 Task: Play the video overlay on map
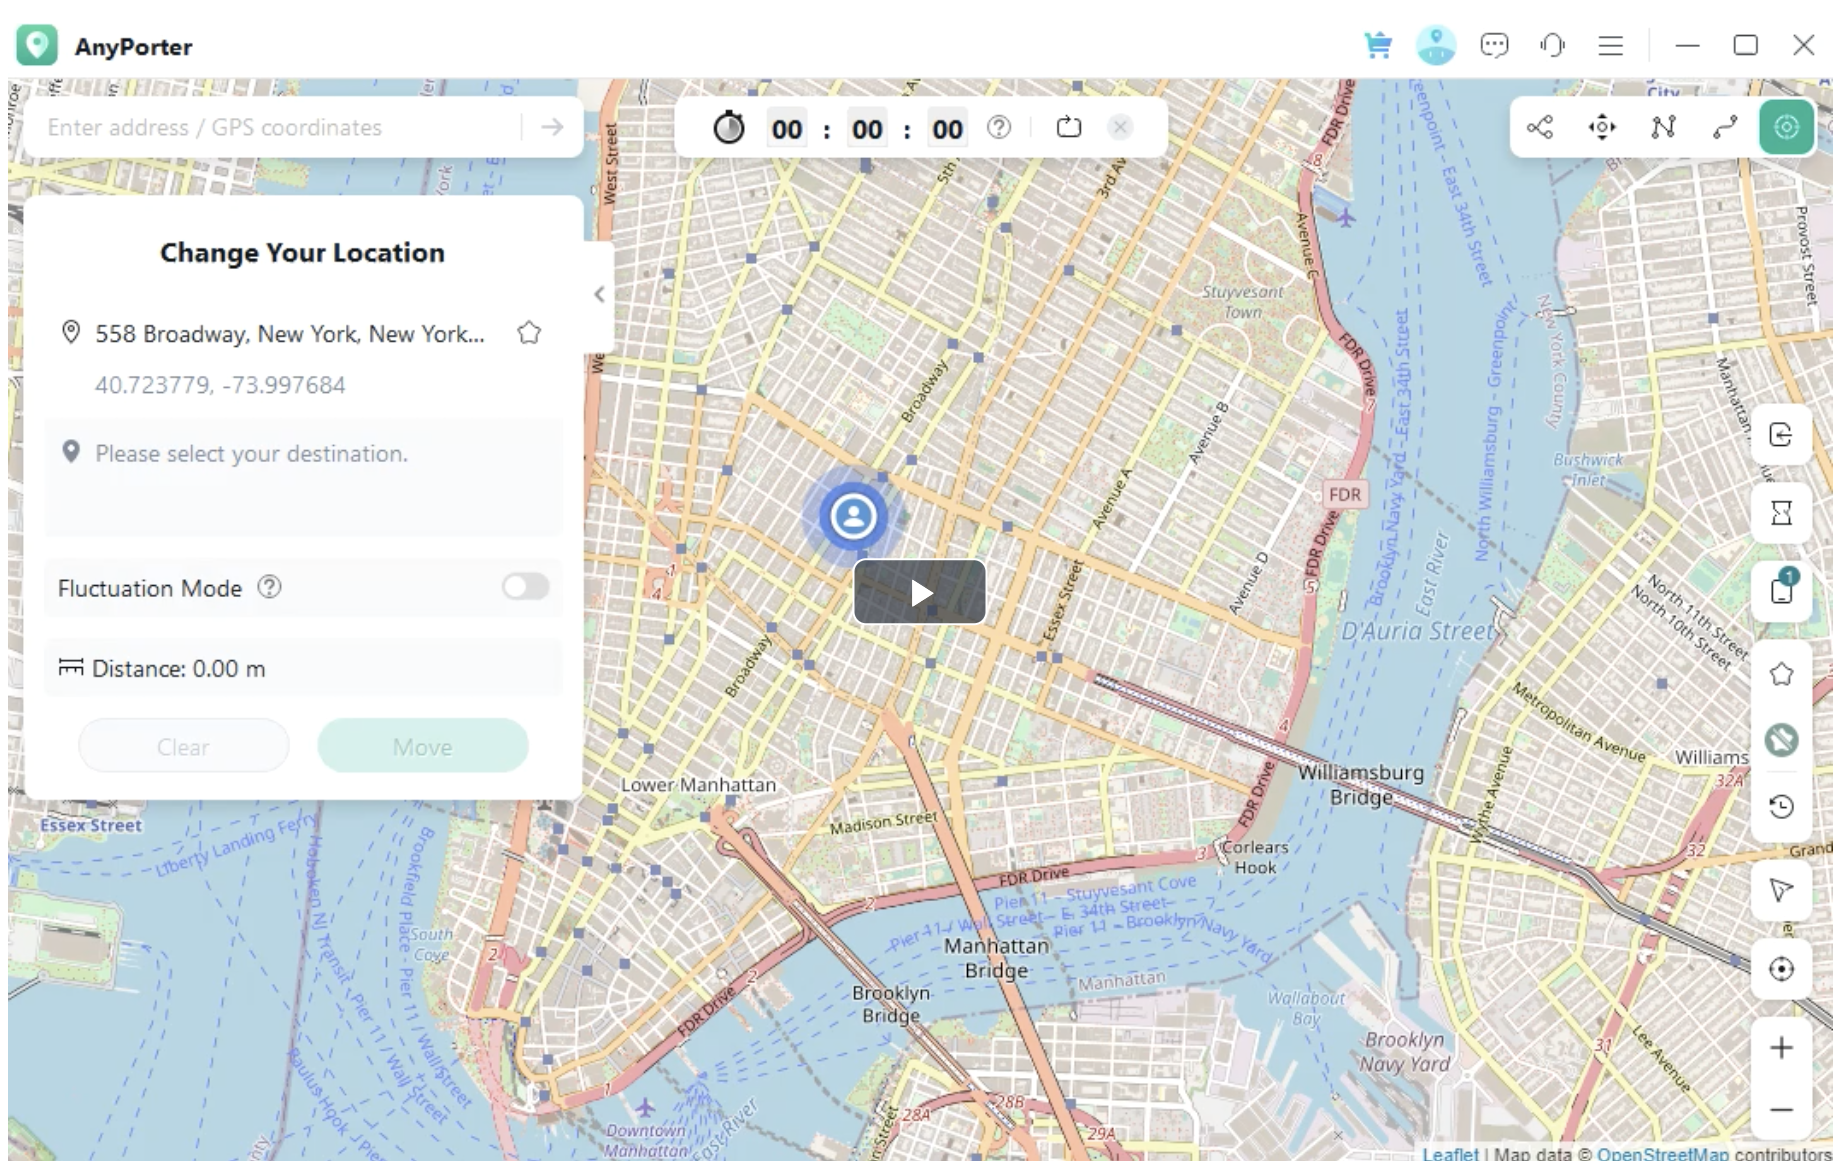pyautogui.click(x=919, y=592)
